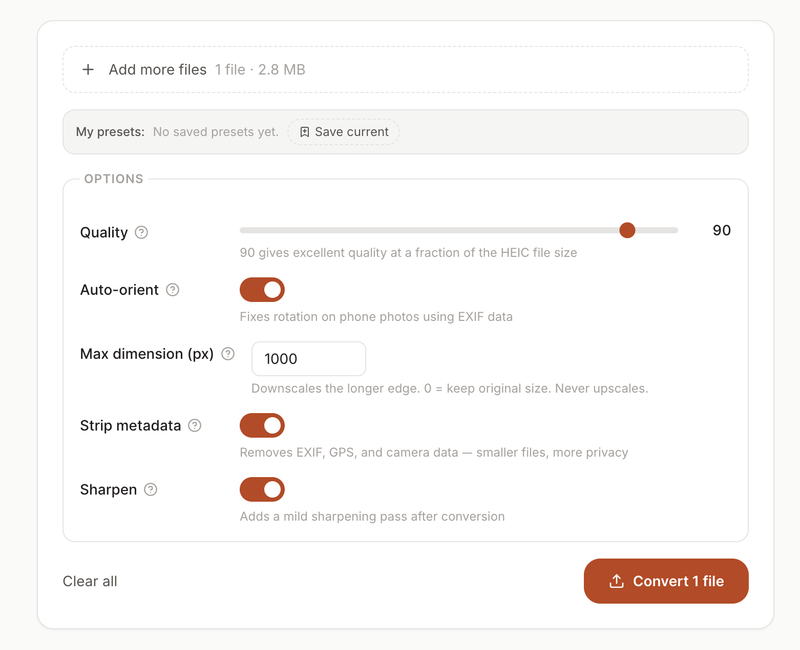Screen dimensions: 800x650
Task: Click the '90 gives excellent quality' hint
Action: tap(408, 253)
